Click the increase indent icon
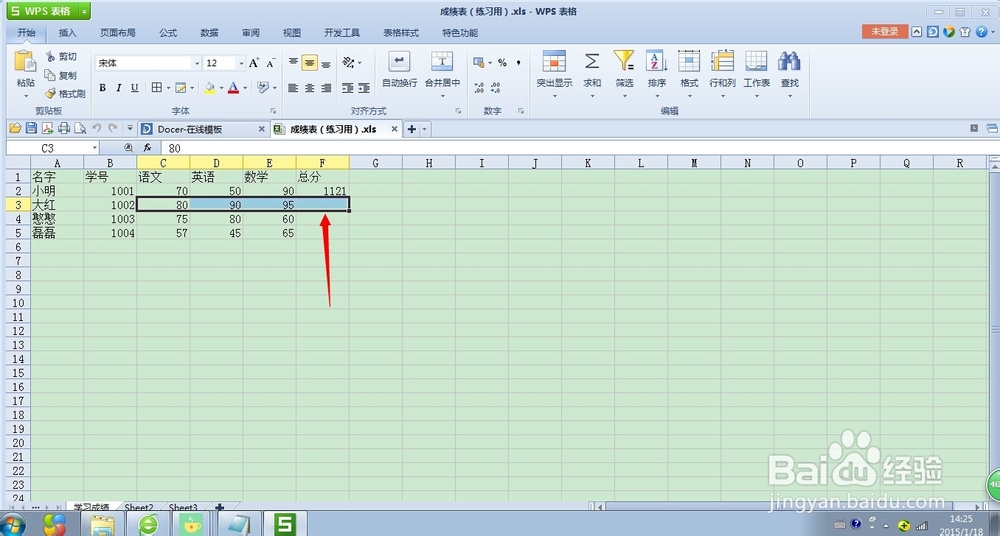Screen dimensions: 1000x536 pyautogui.click(x=364, y=88)
